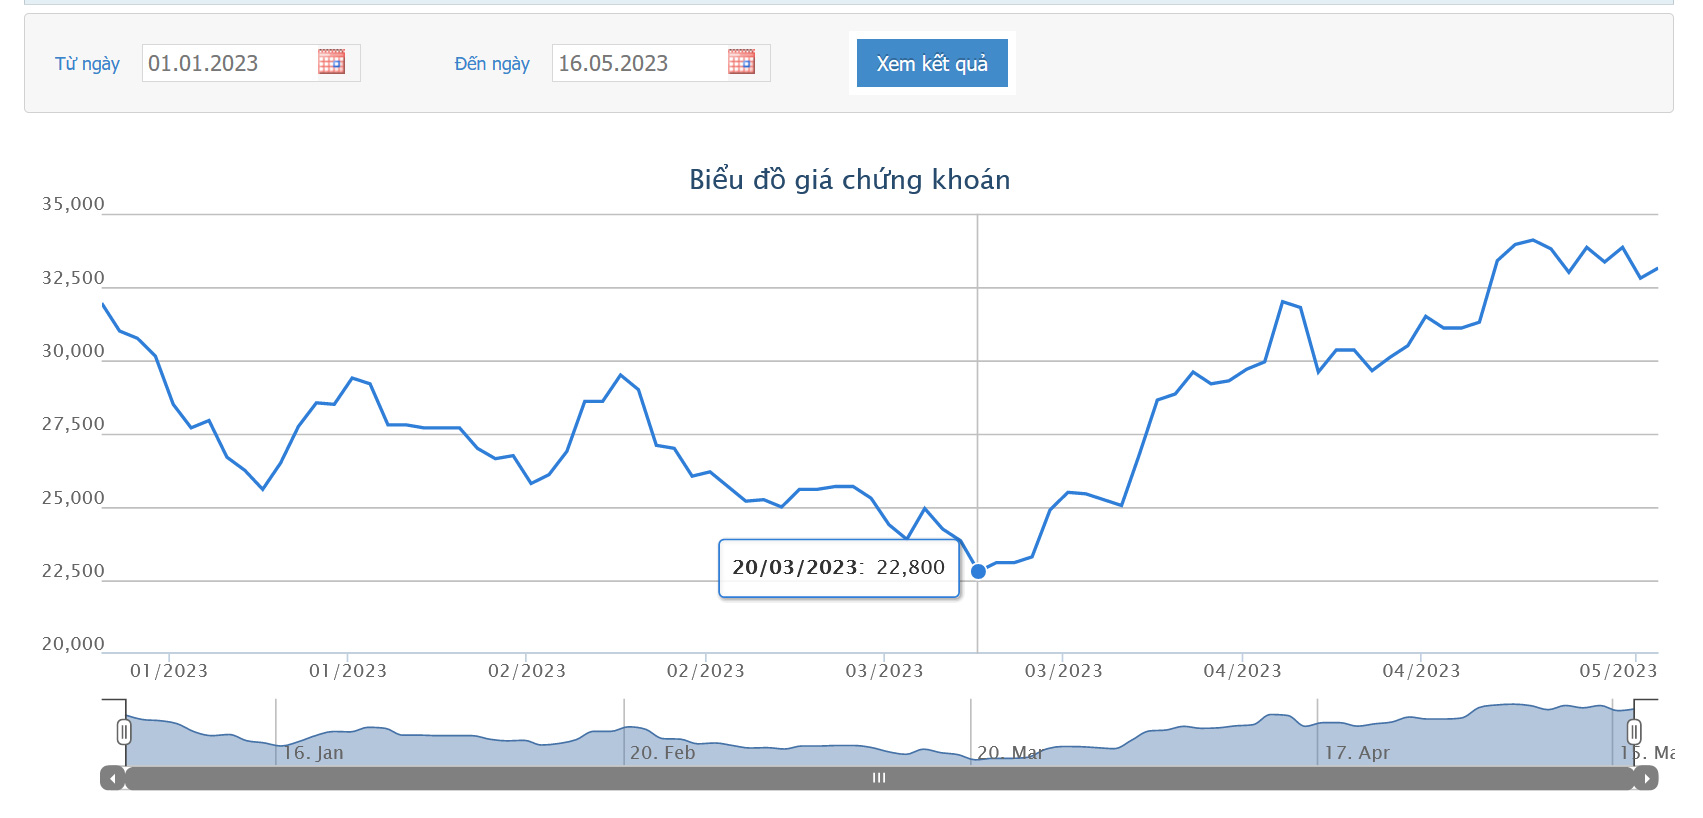1703x818 pixels.
Task: Select the left range handle of navigator
Action: point(124,732)
